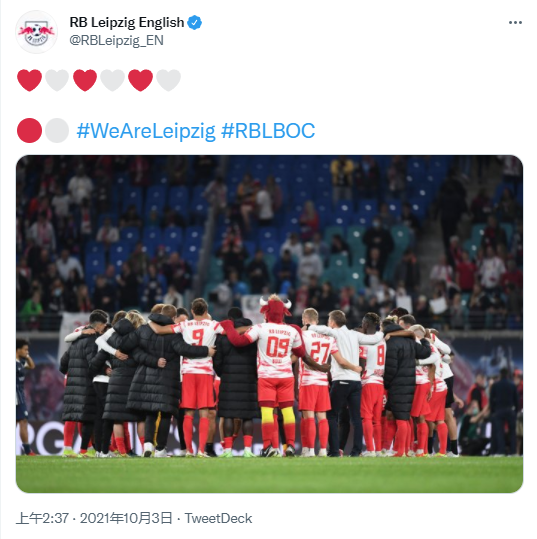Open the three-dot more options menu
537x539 pixels.
click(515, 23)
